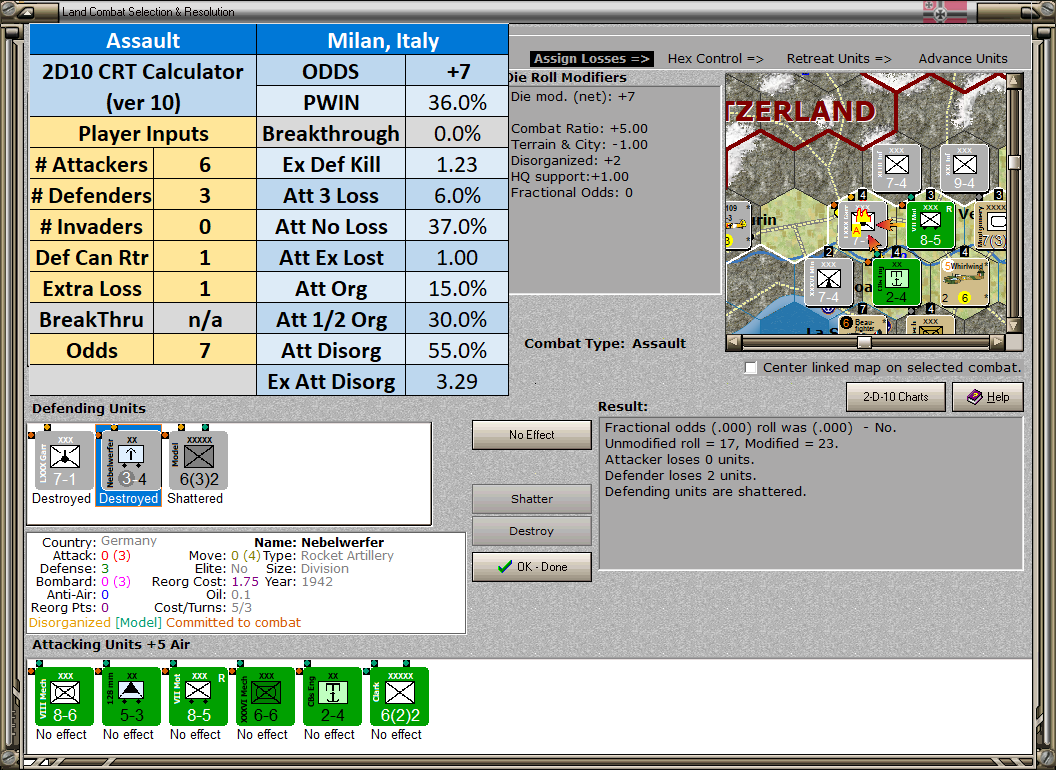Click the burning Milan combat hex counter on map

tap(862, 224)
